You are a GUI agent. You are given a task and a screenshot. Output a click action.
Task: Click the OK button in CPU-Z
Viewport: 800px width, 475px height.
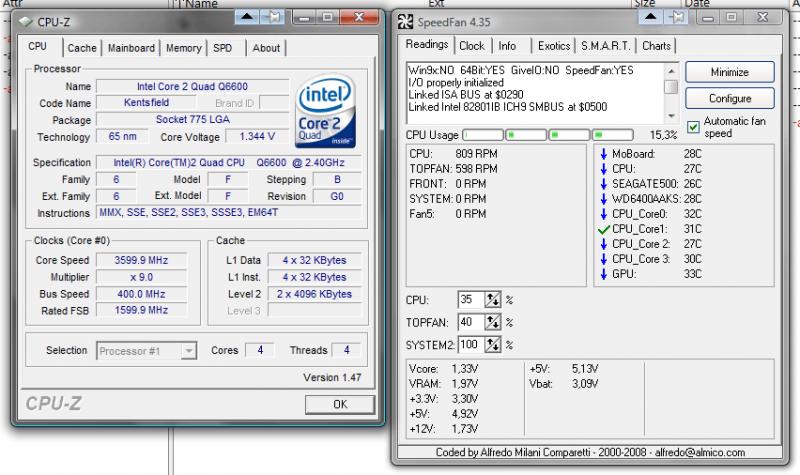point(340,405)
